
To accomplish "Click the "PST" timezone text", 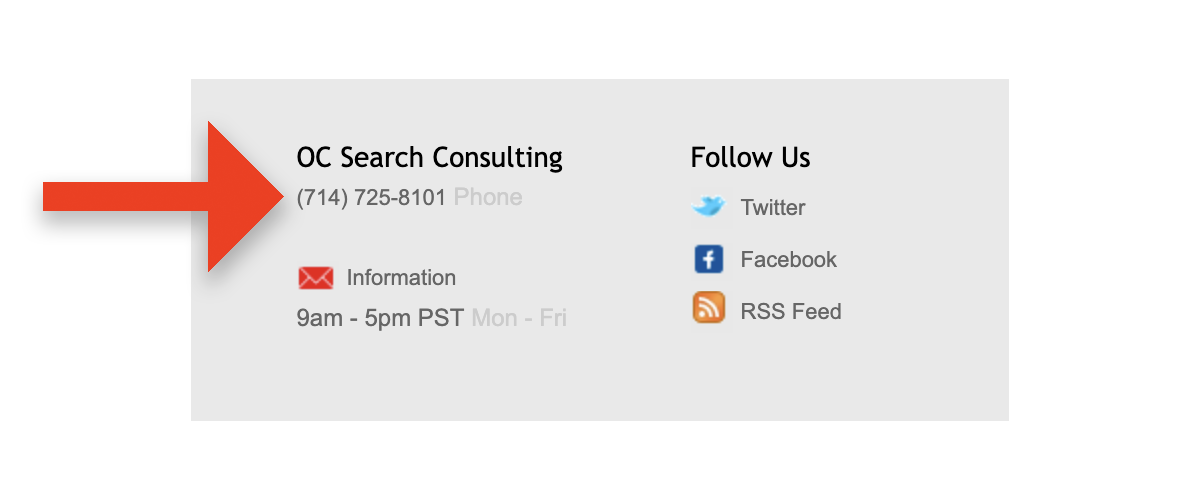I will [x=441, y=319].
